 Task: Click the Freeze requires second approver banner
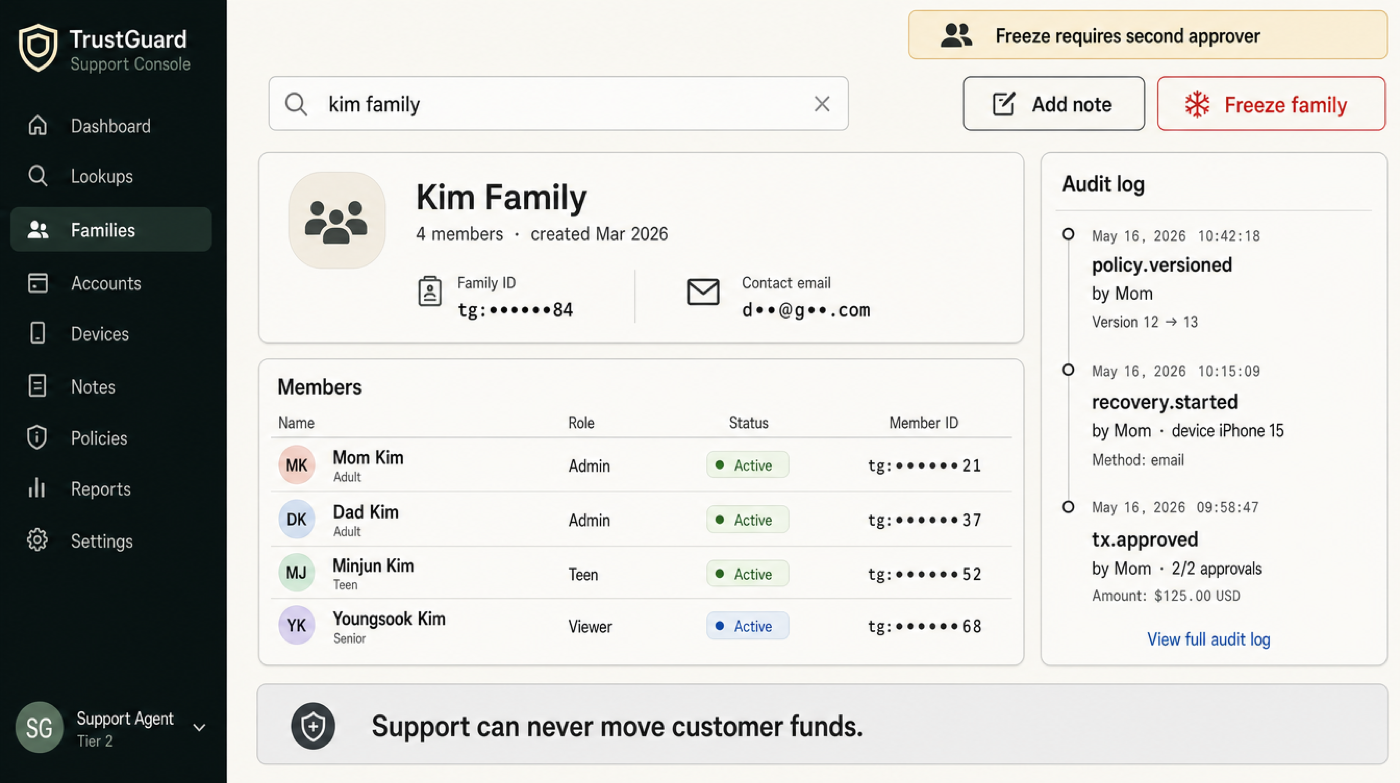pyautogui.click(x=1147, y=36)
